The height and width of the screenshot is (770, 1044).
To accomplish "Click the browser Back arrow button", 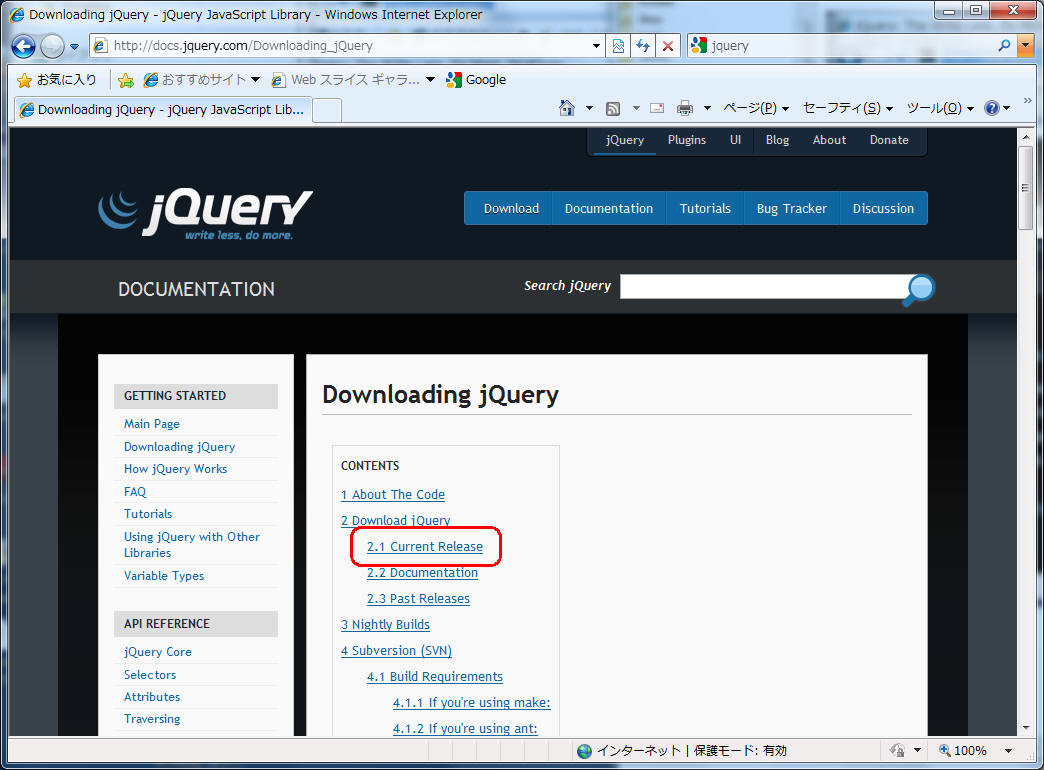I will pos(23,46).
